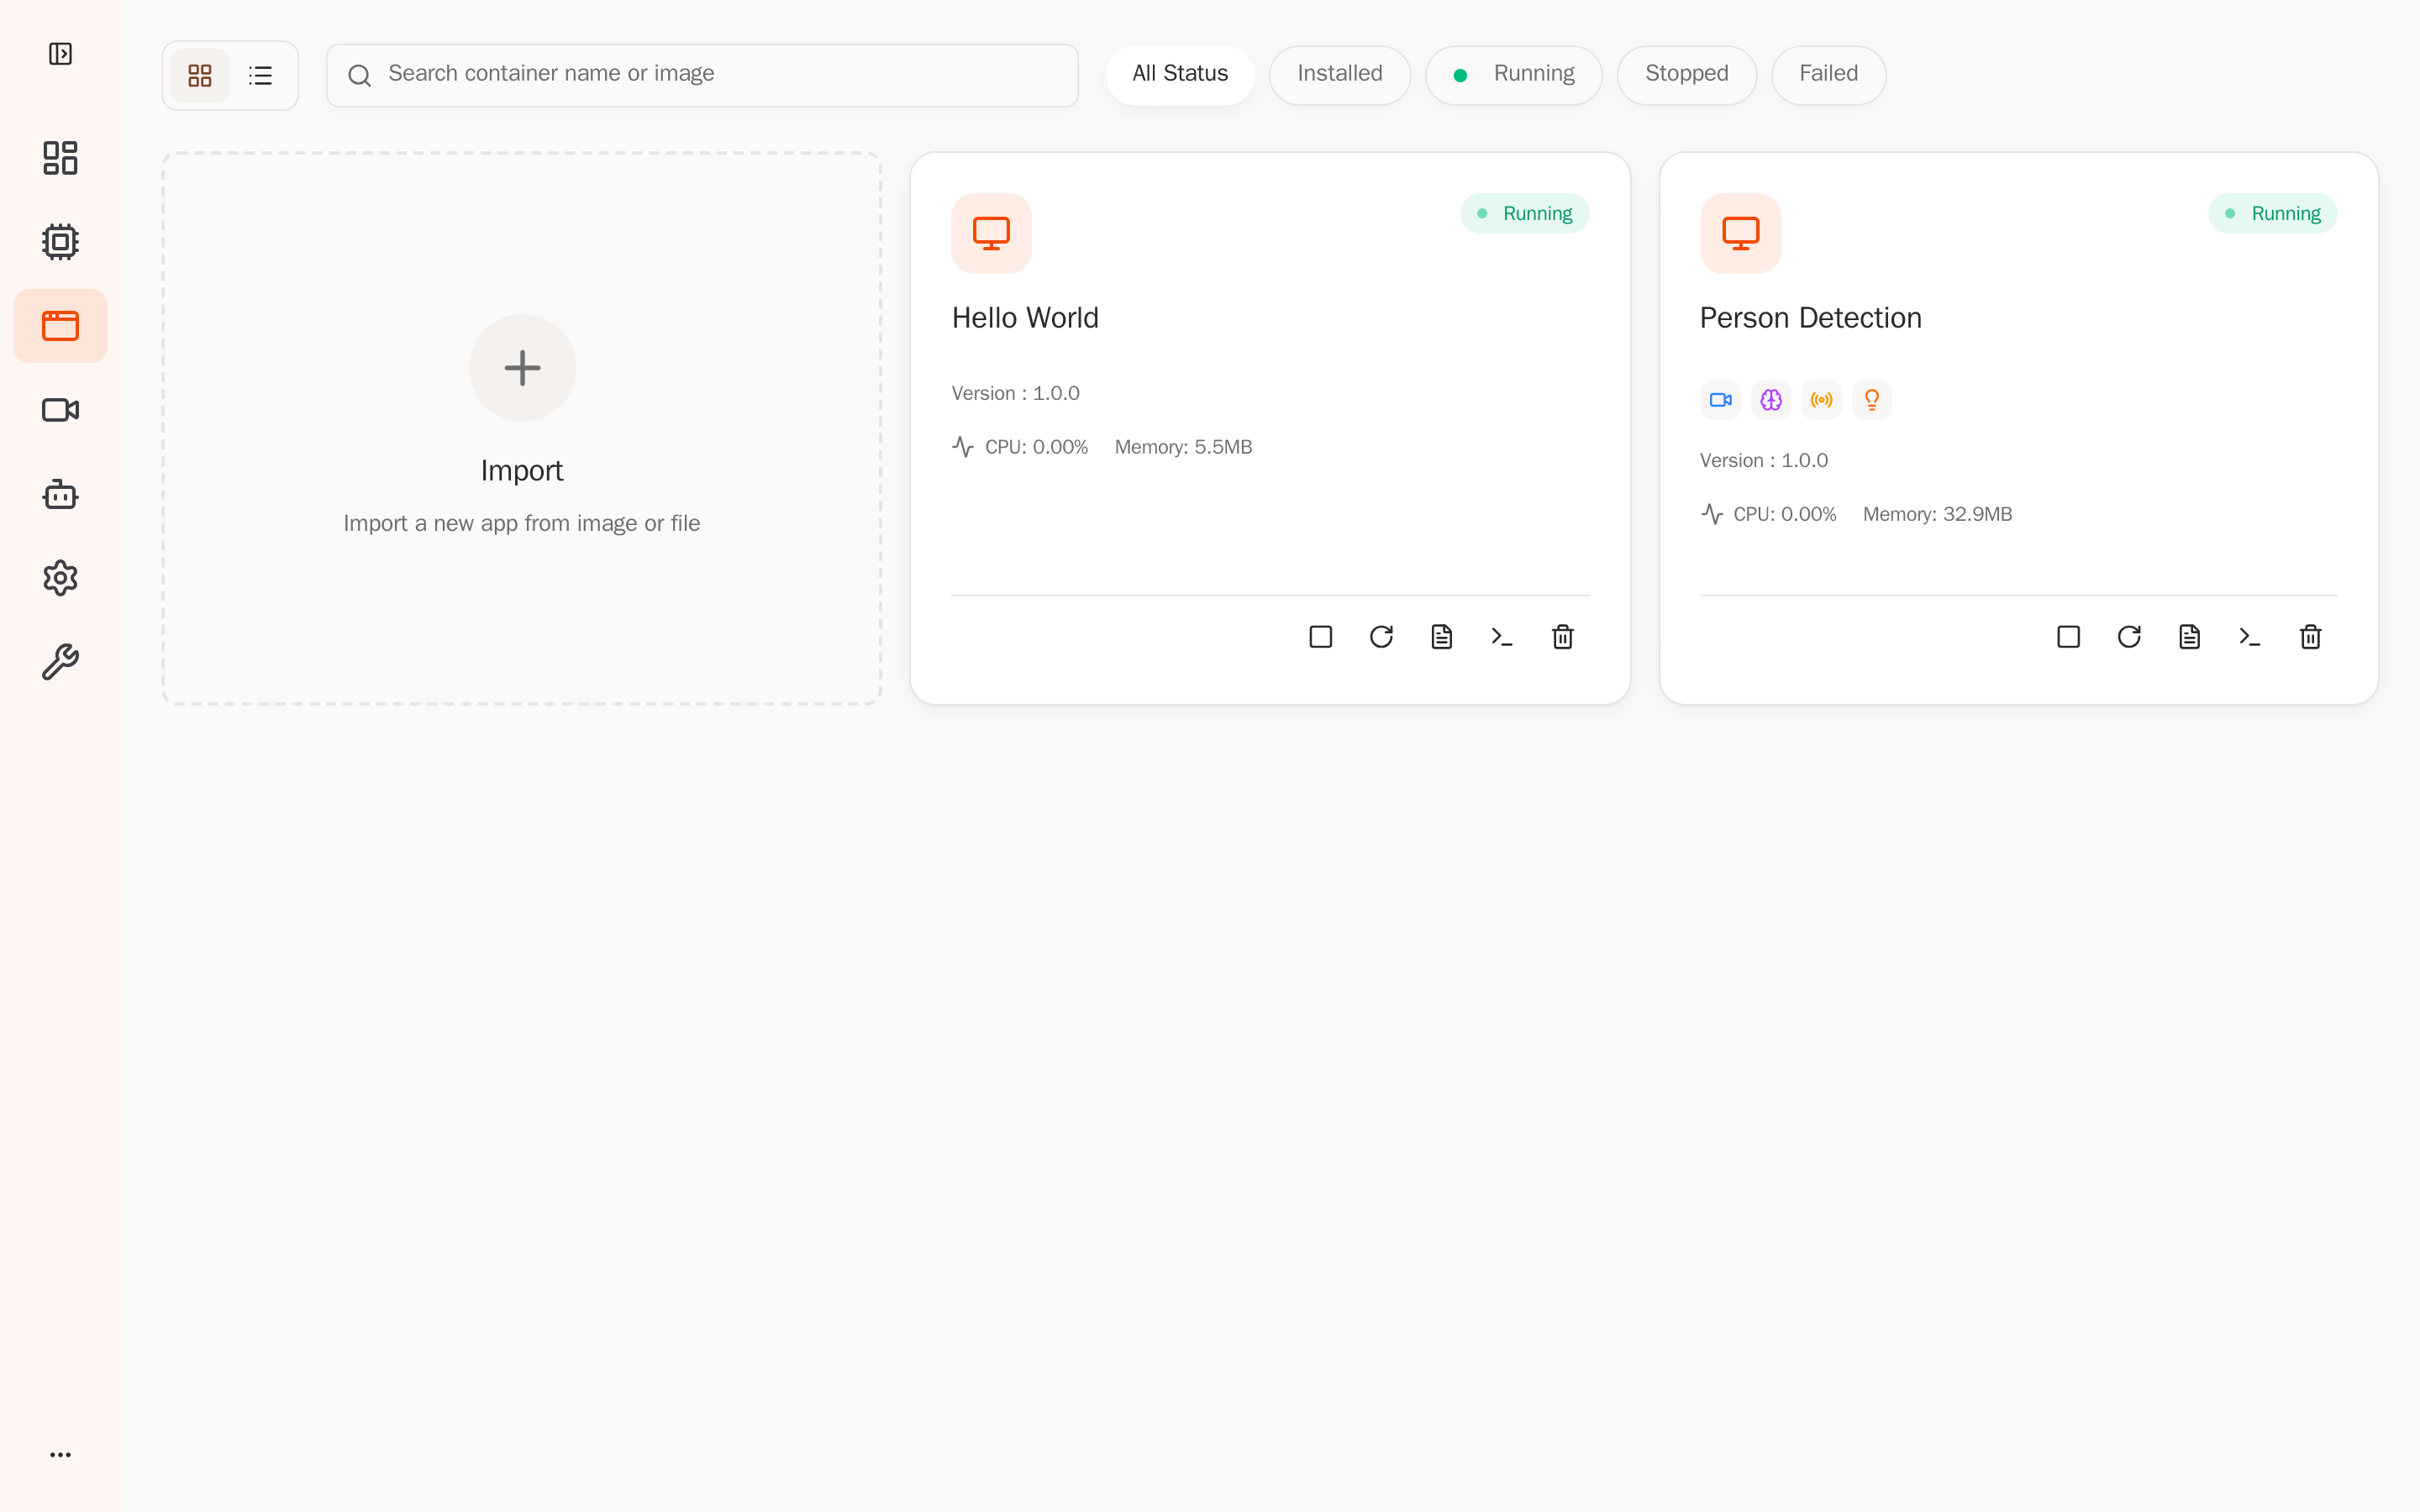
Task: Open the CPU chip section in sidebar
Action: (60, 242)
